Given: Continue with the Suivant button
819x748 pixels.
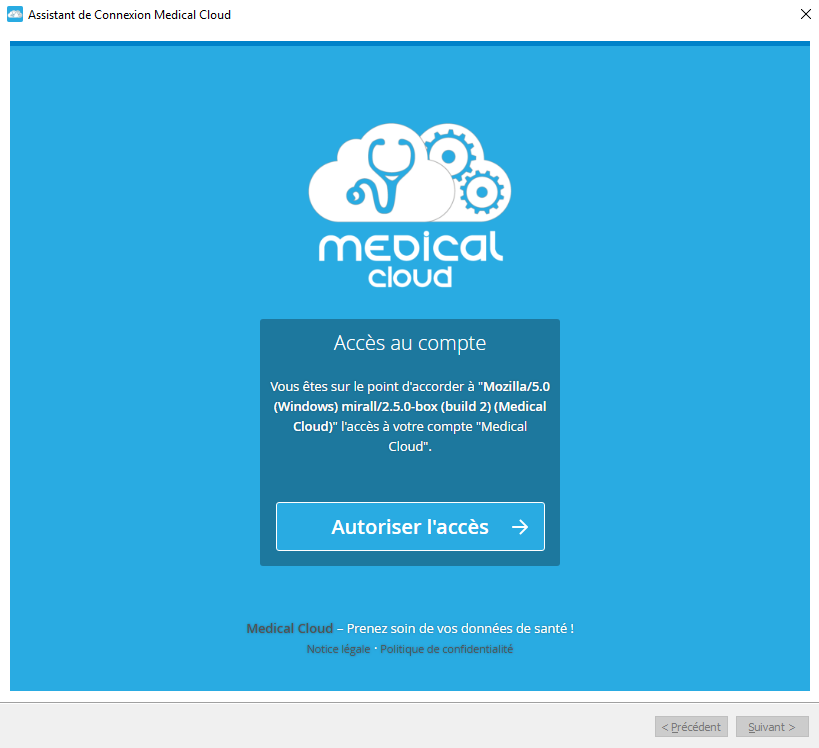Looking at the screenshot, I should point(772,727).
